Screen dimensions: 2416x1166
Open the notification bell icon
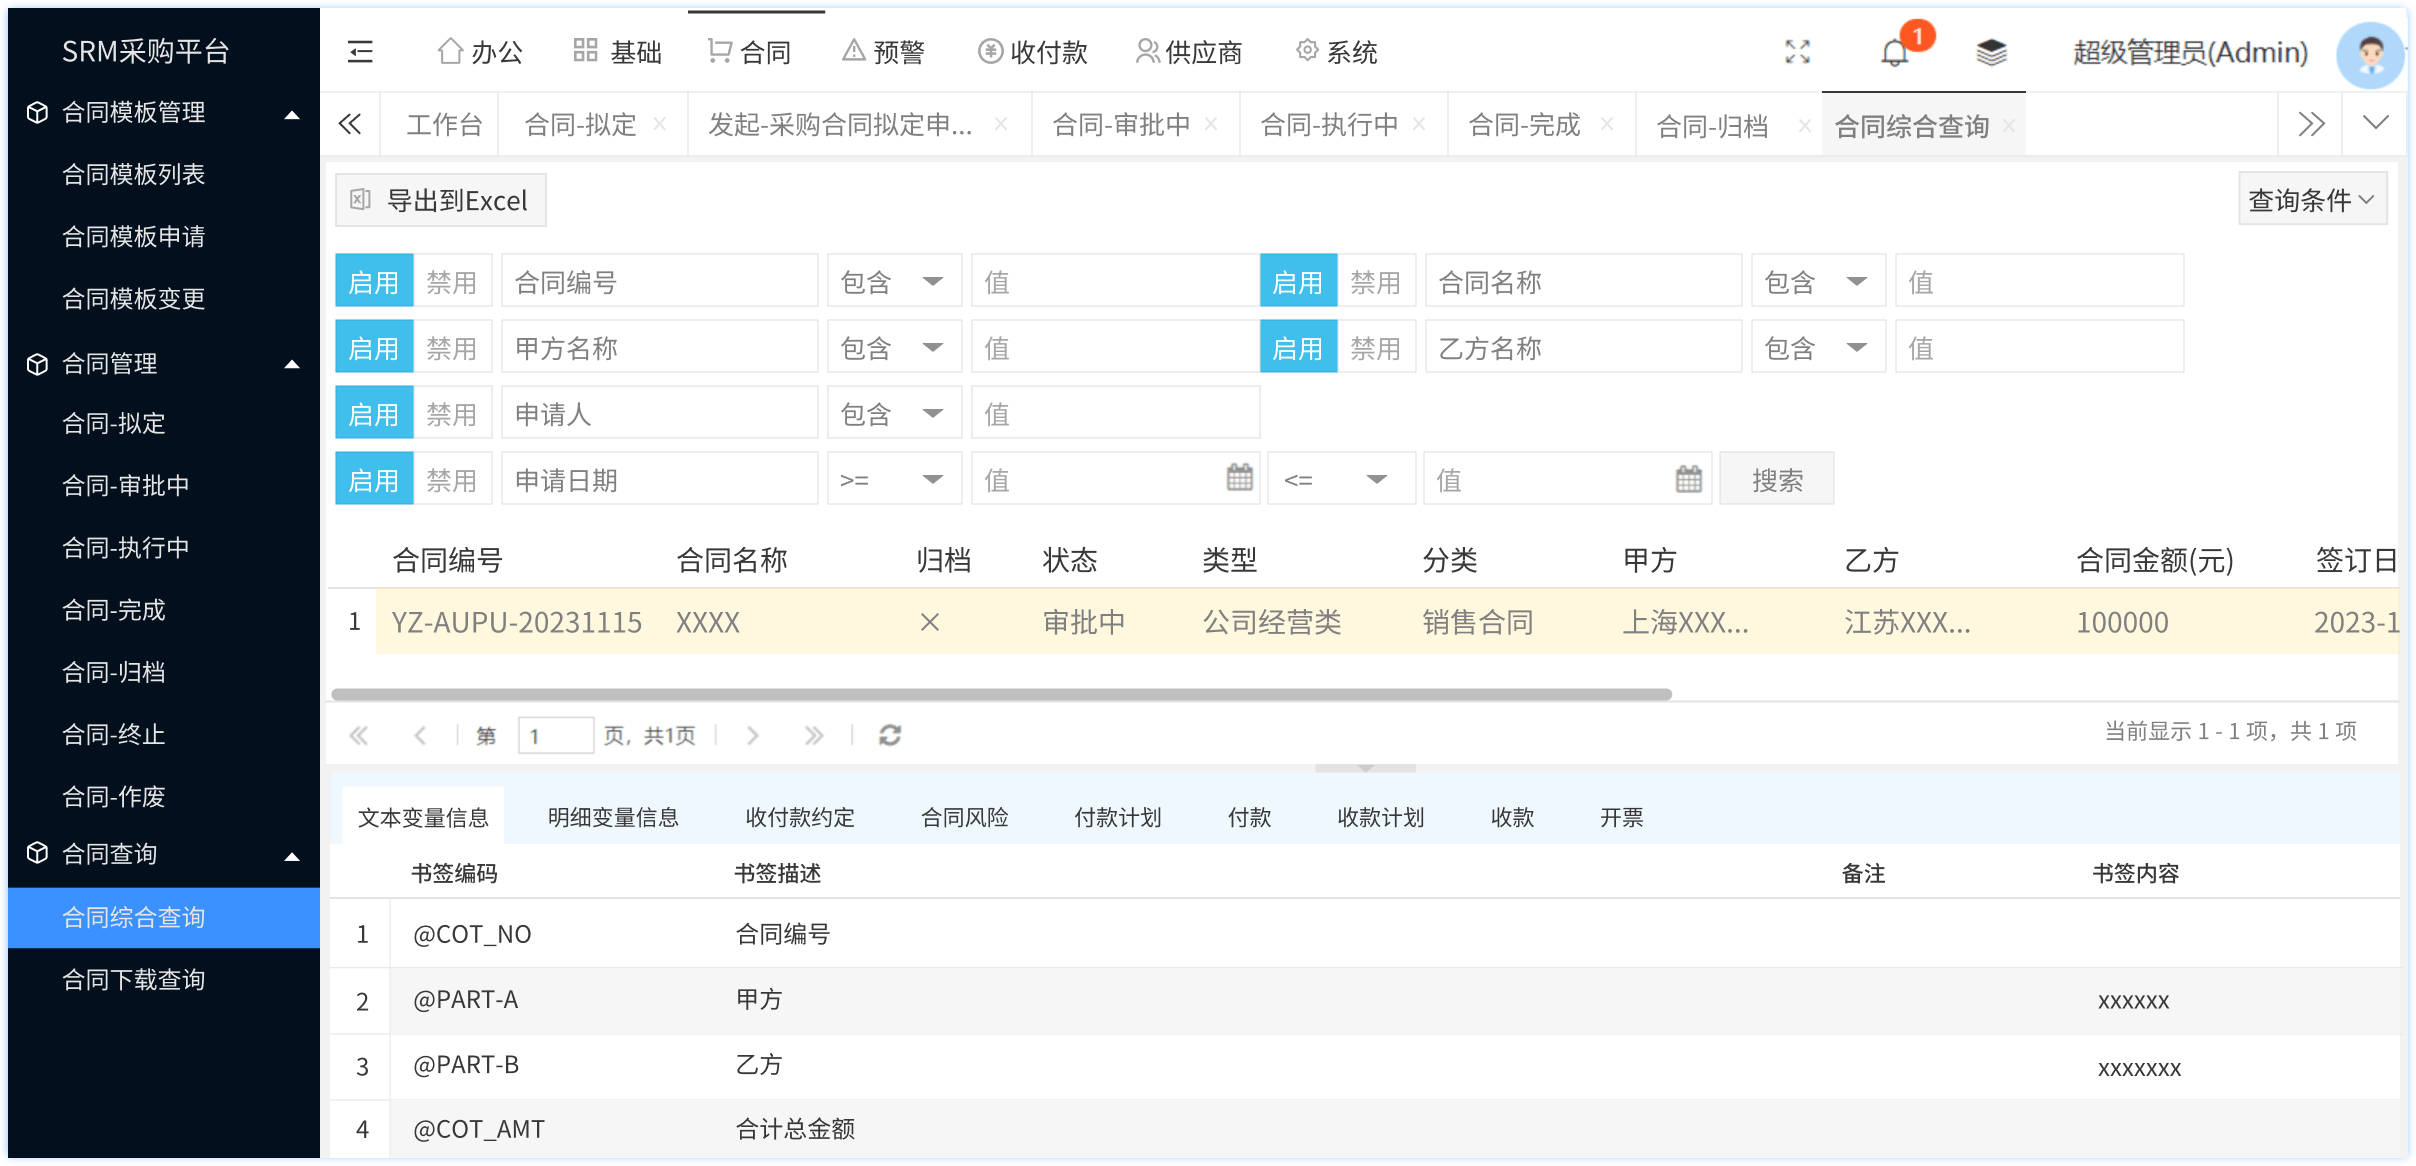click(x=1894, y=52)
